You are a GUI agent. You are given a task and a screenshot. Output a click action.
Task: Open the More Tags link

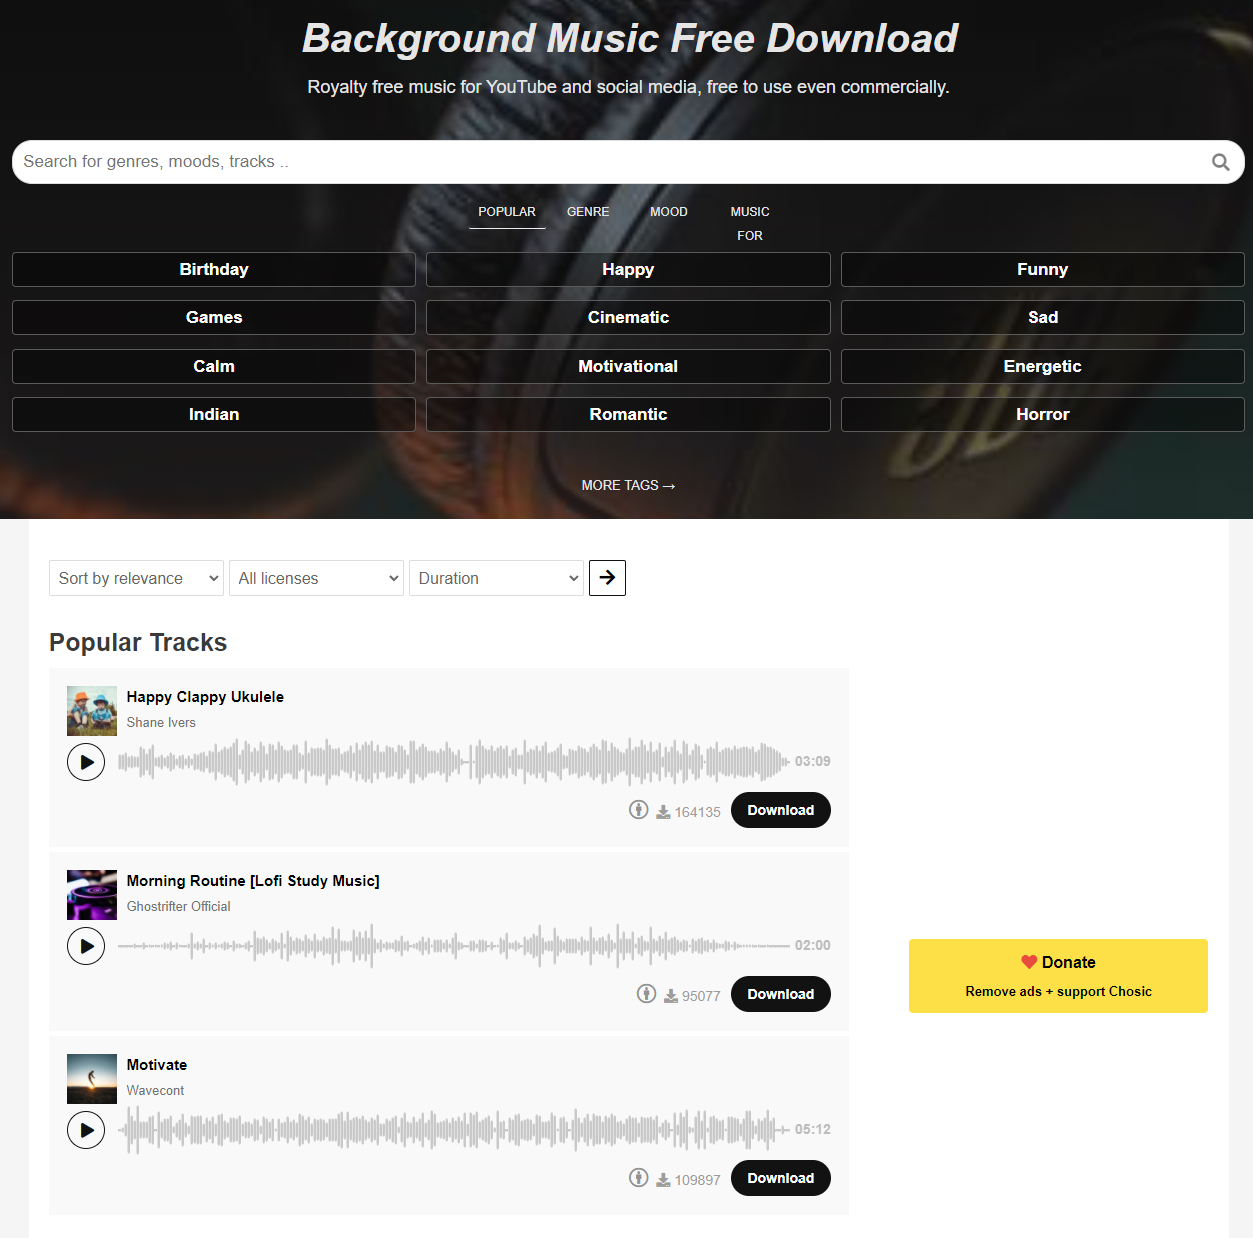tap(628, 485)
